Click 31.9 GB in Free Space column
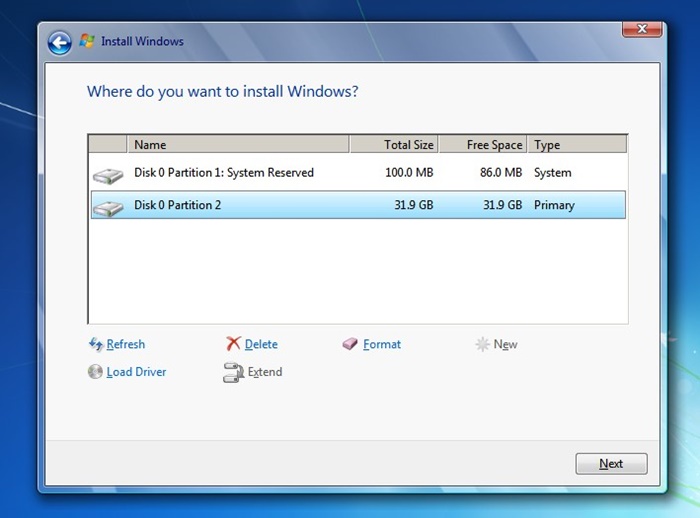Viewport: 700px width, 518px height. (502, 205)
